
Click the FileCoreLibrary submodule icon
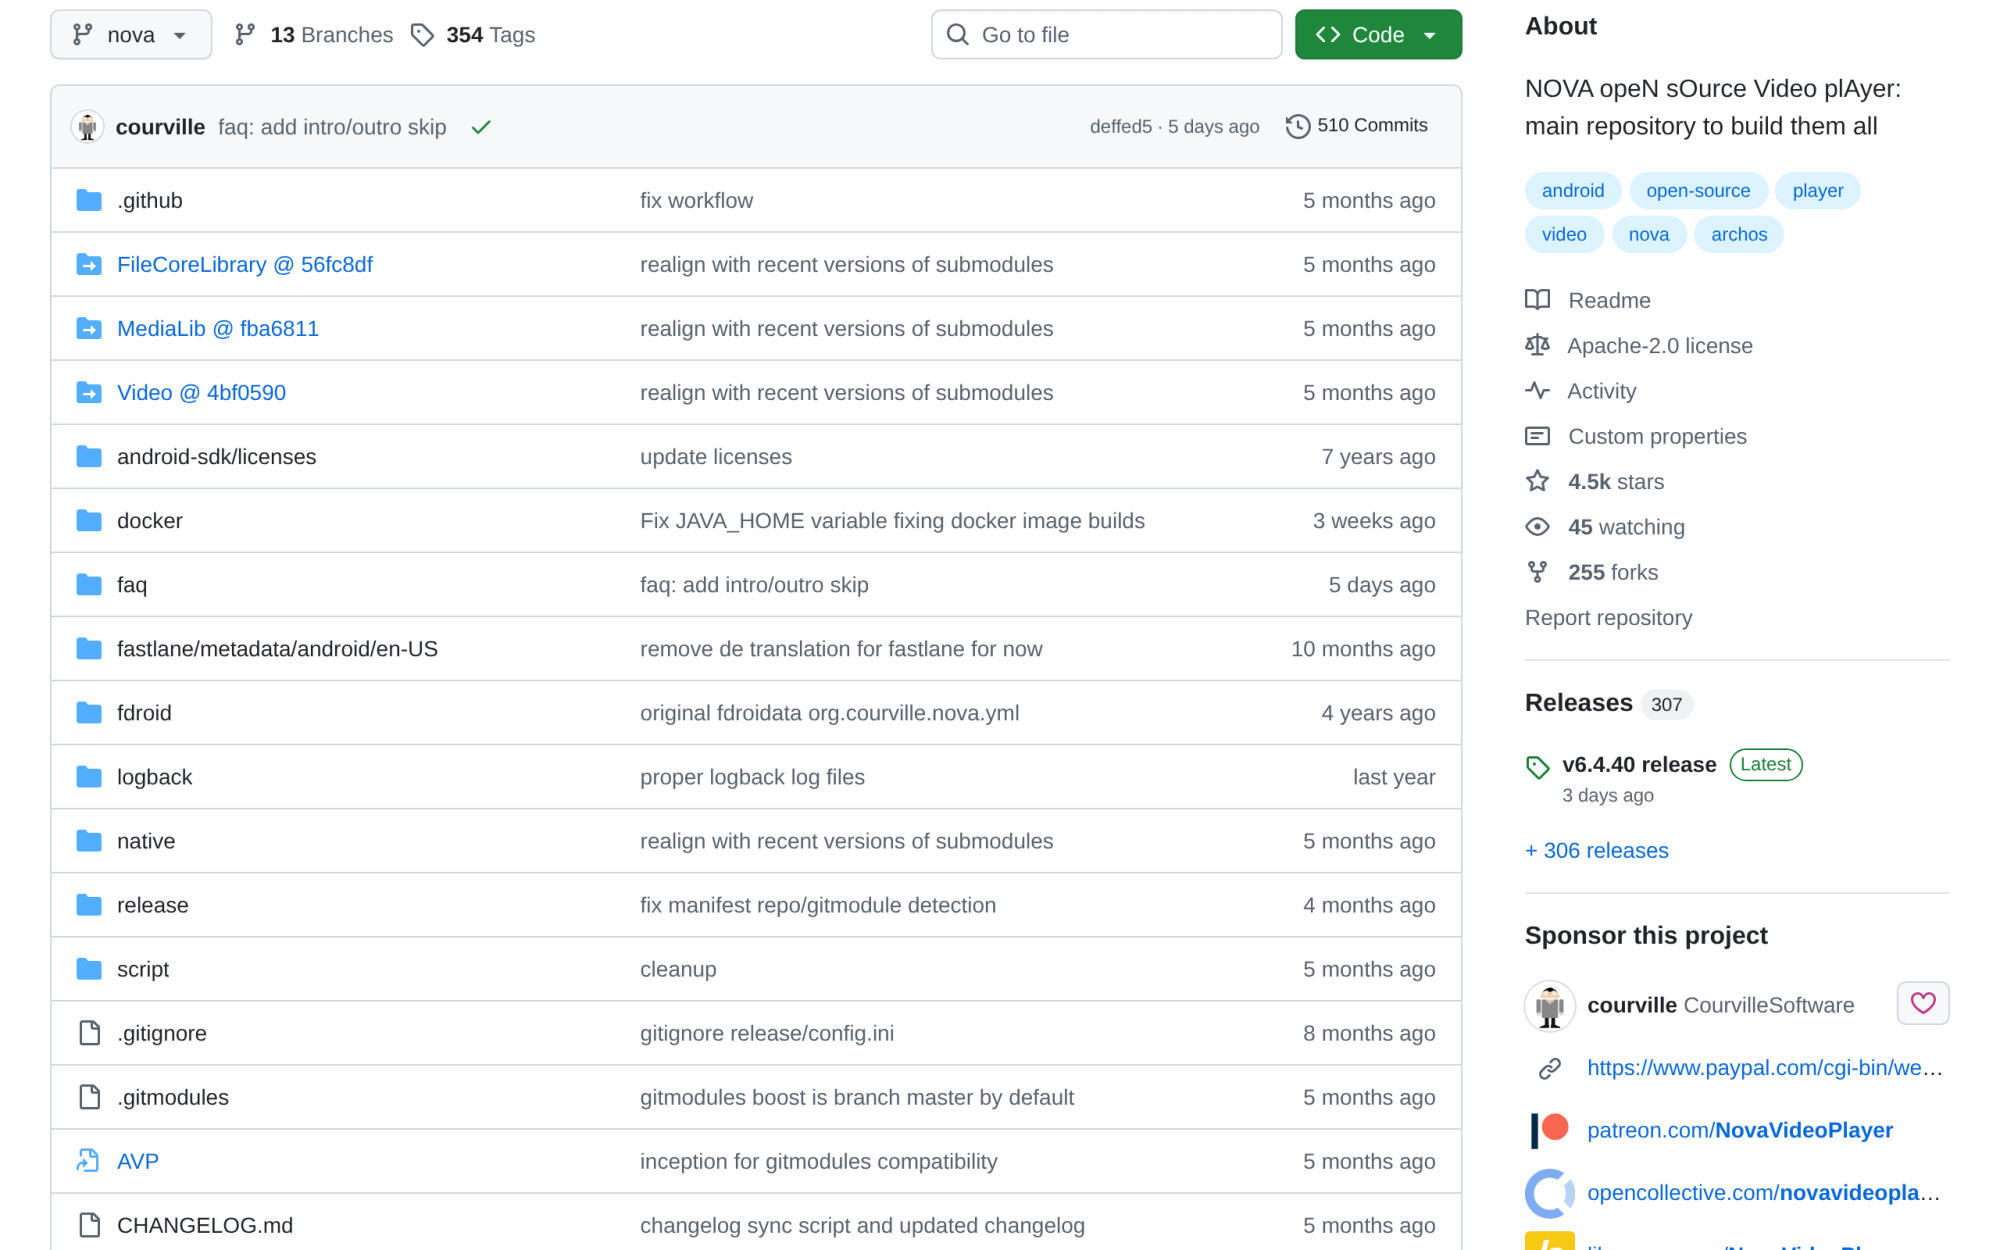click(89, 265)
